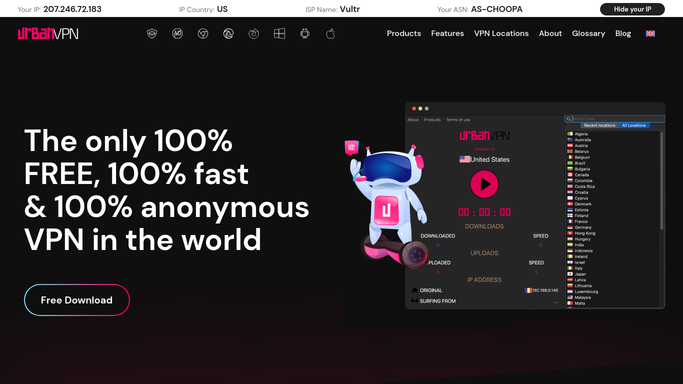Choose the Apple platform icon

pyautogui.click(x=331, y=34)
